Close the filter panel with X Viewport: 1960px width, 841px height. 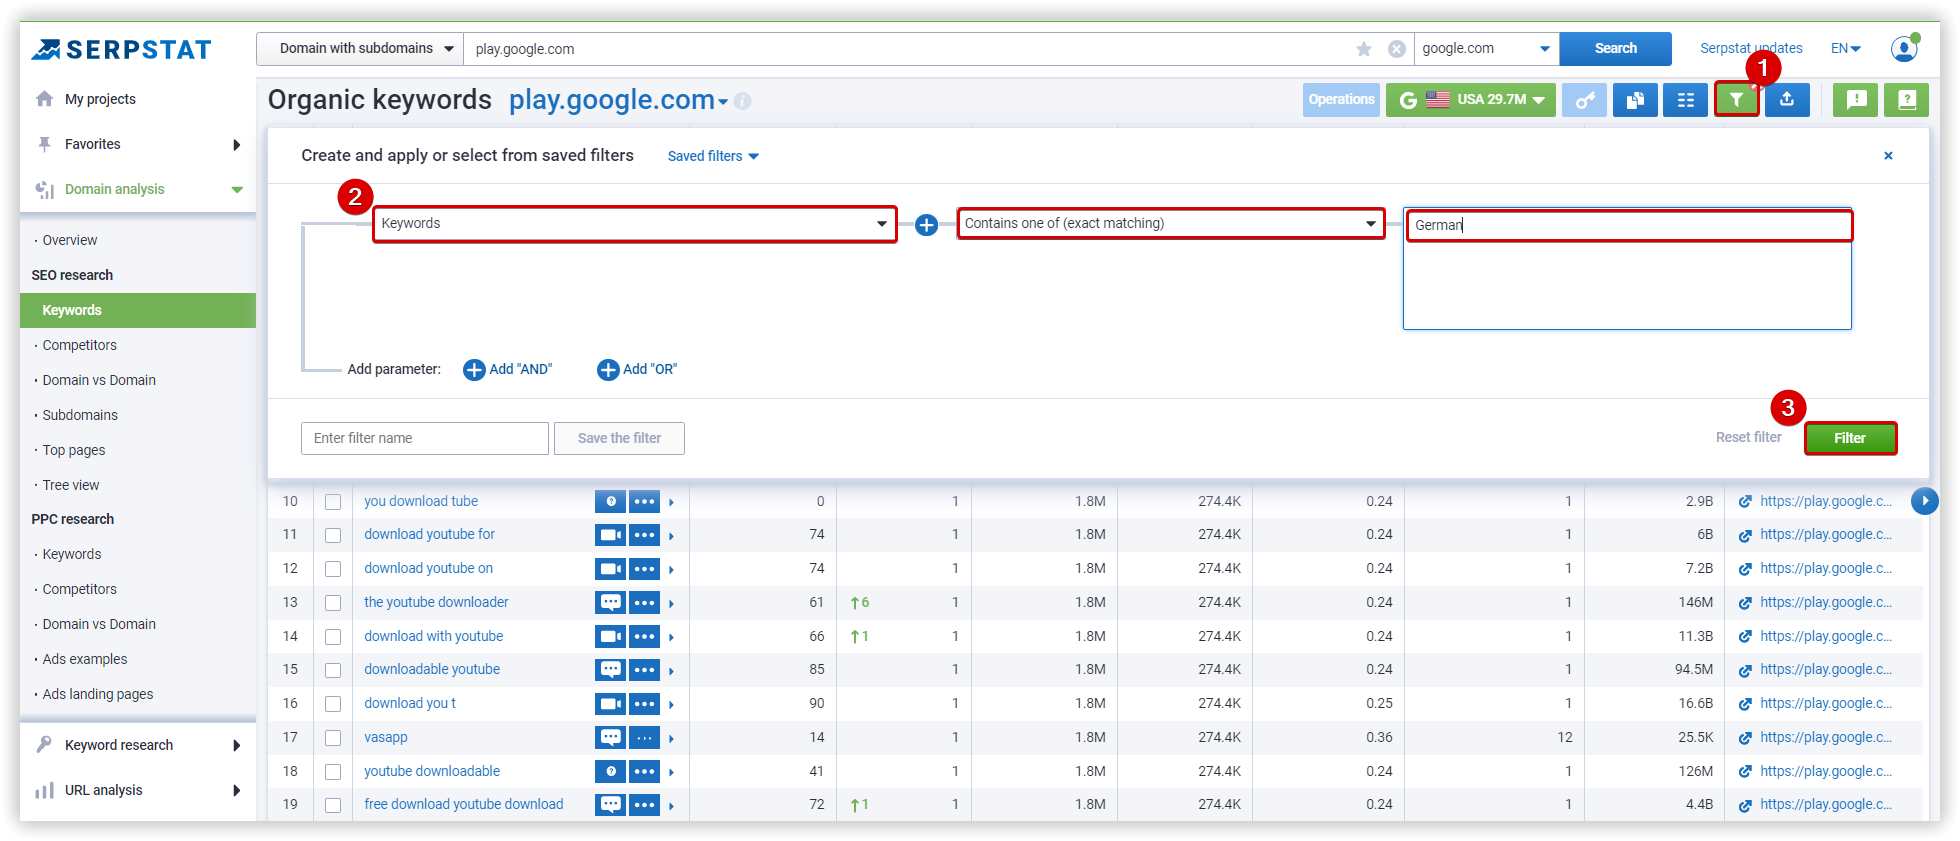1888,156
